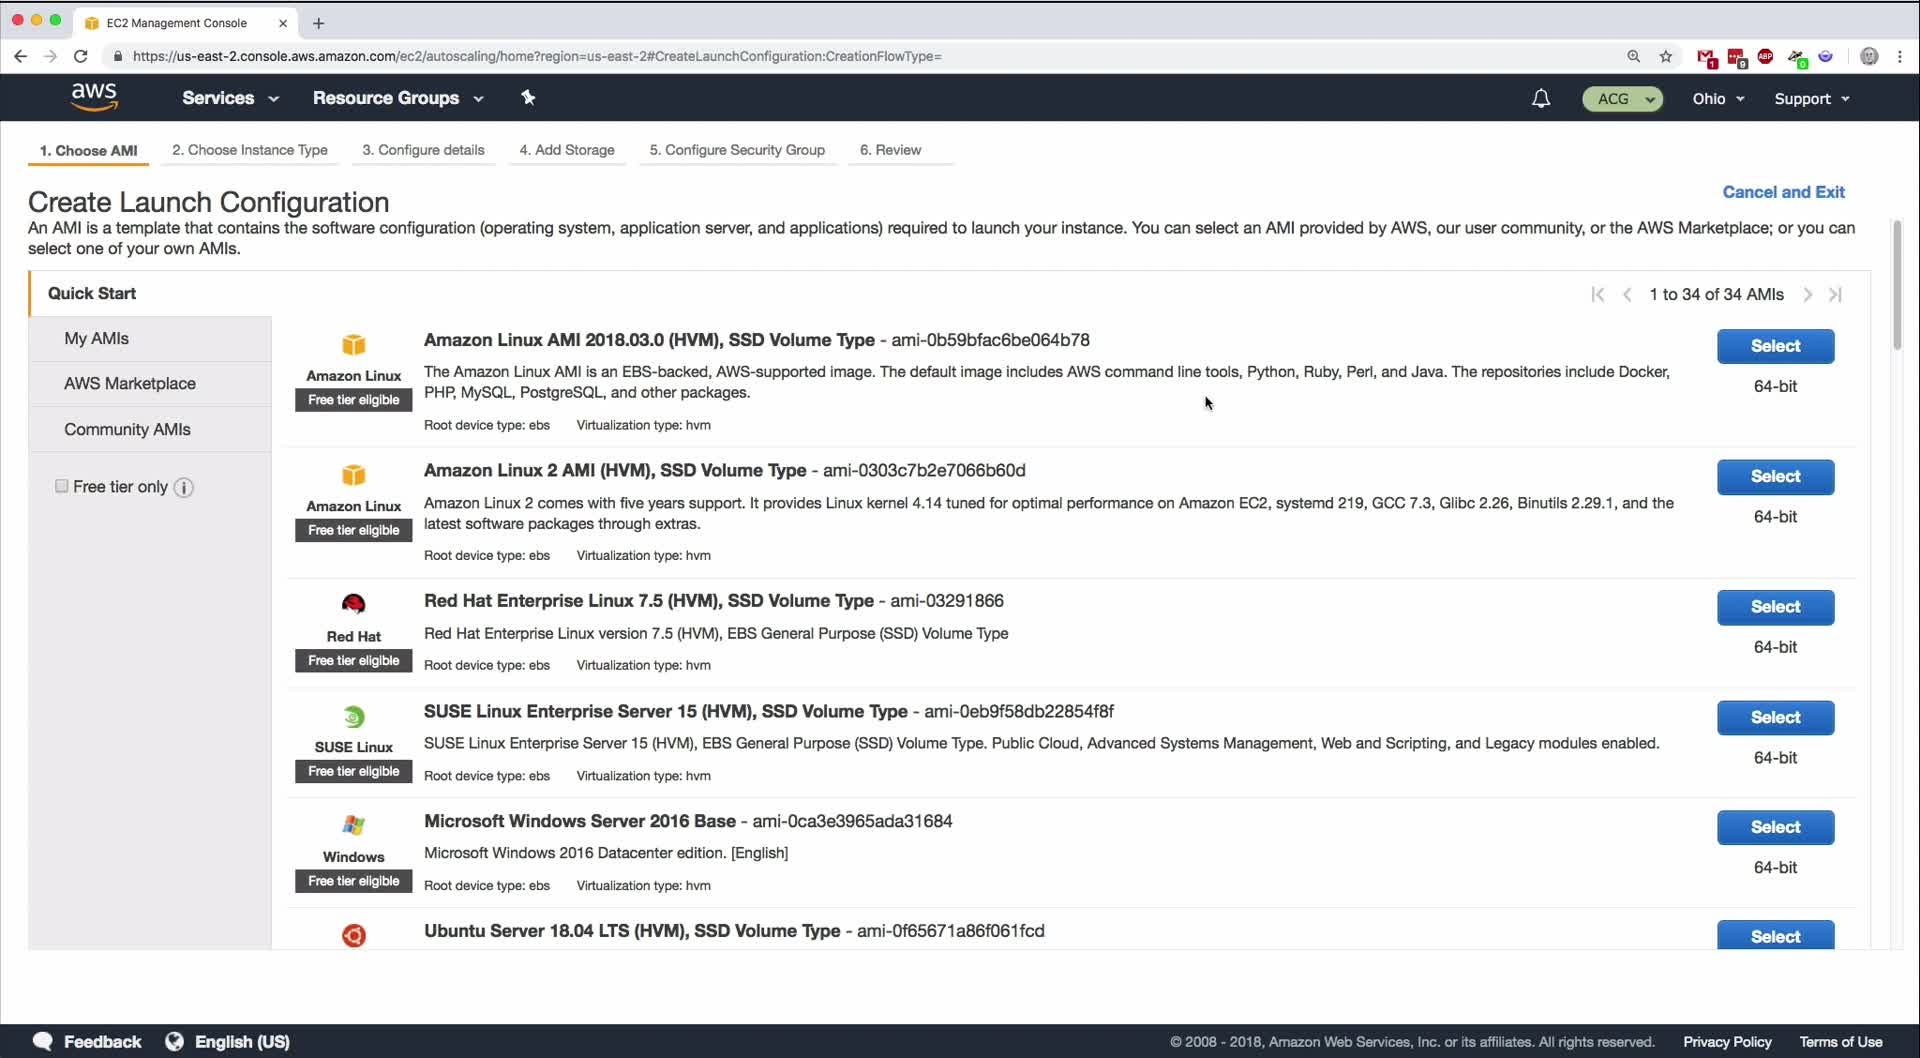This screenshot has width=1920, height=1058.
Task: Click the Feedback speech bubble icon
Action: (43, 1041)
